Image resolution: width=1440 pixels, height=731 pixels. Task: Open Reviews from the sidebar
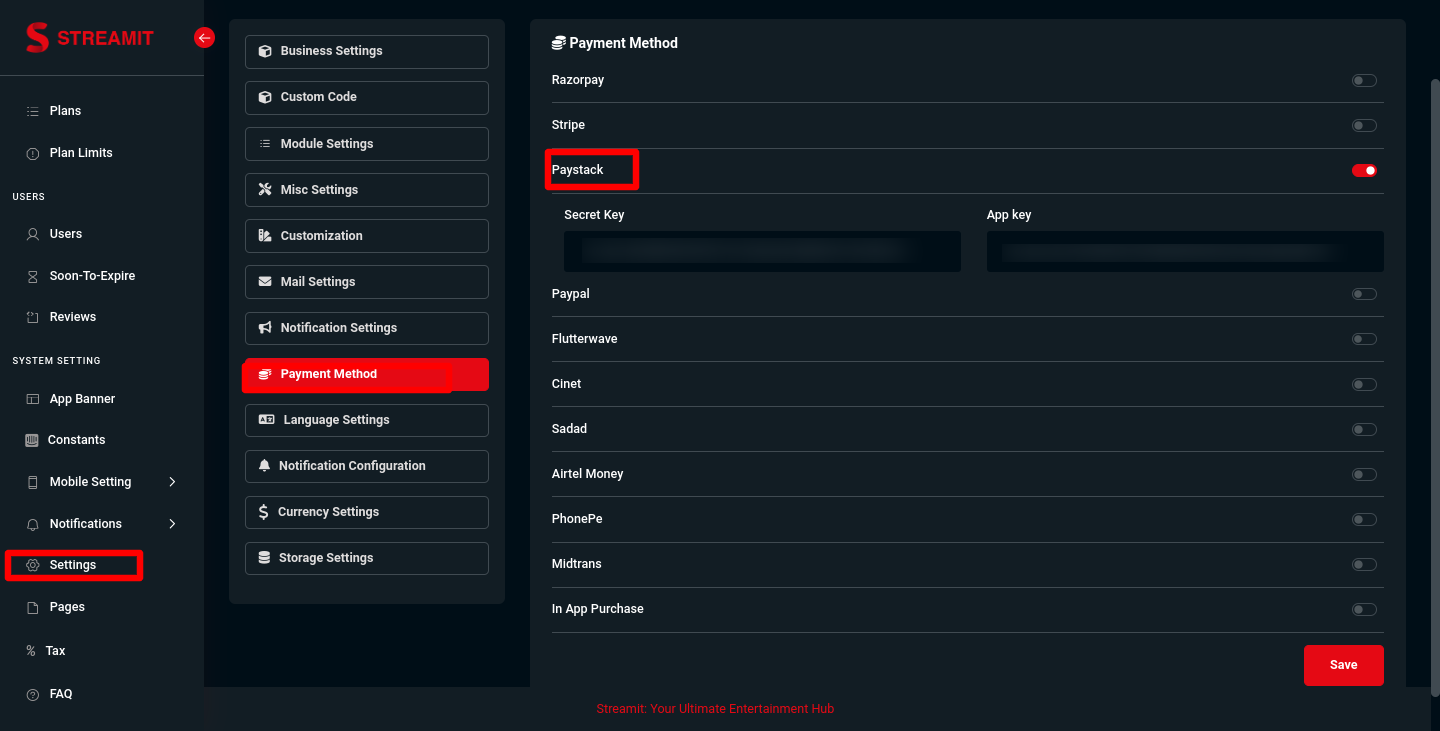tap(73, 317)
